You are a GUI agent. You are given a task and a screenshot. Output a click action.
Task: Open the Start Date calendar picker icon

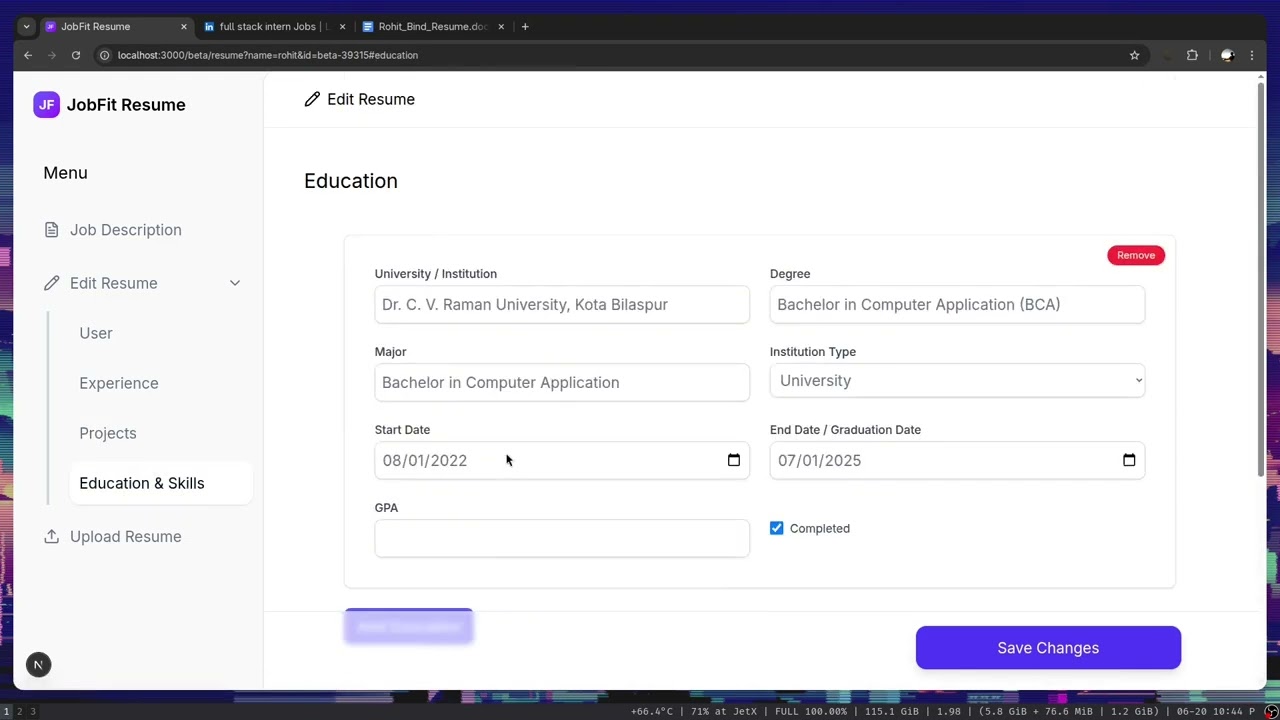click(734, 460)
